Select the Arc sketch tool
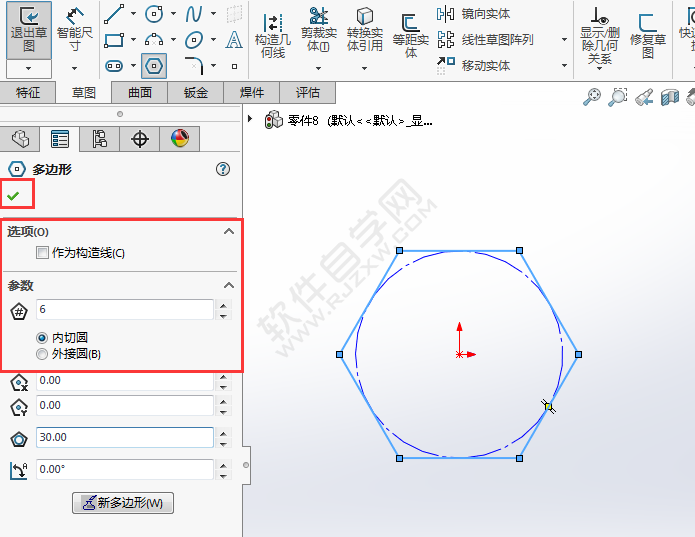The image size is (695, 537). pyautogui.click(x=154, y=40)
